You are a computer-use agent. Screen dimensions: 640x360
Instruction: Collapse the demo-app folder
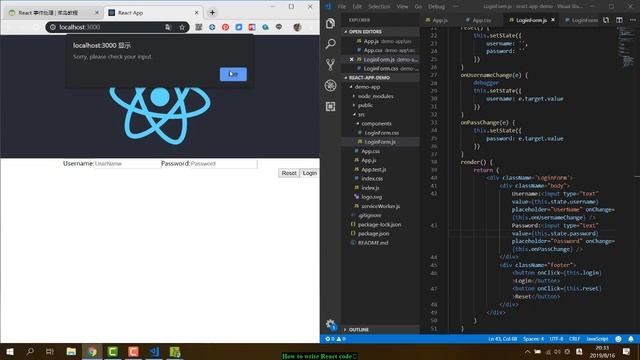tap(366, 87)
